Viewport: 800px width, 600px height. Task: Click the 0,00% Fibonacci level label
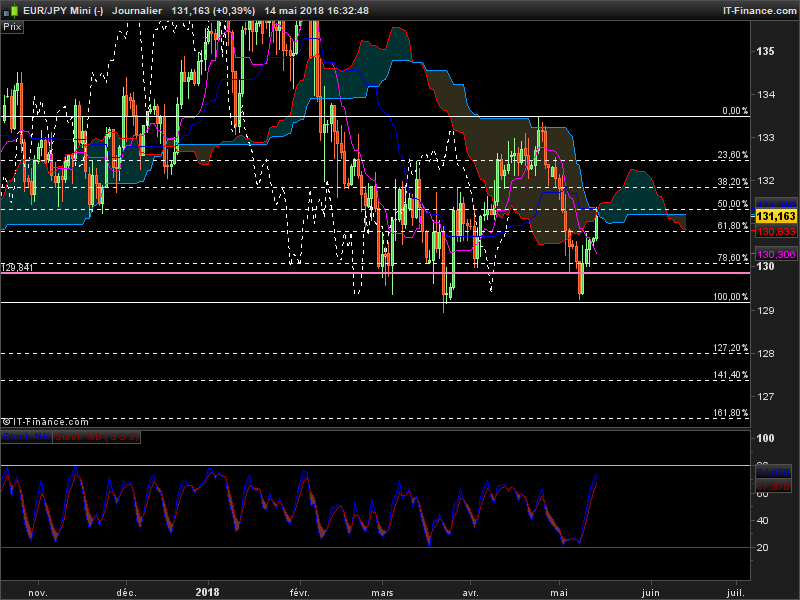click(x=735, y=111)
